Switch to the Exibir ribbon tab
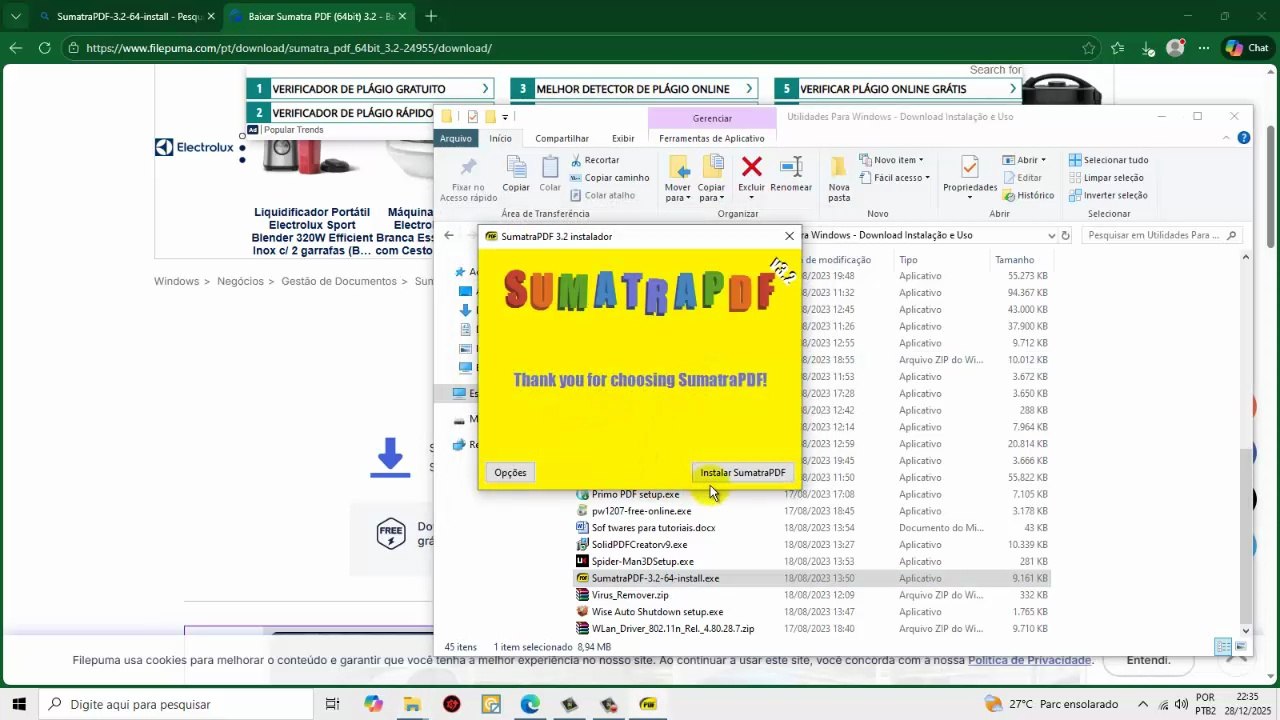This screenshot has height=720, width=1280. [623, 138]
